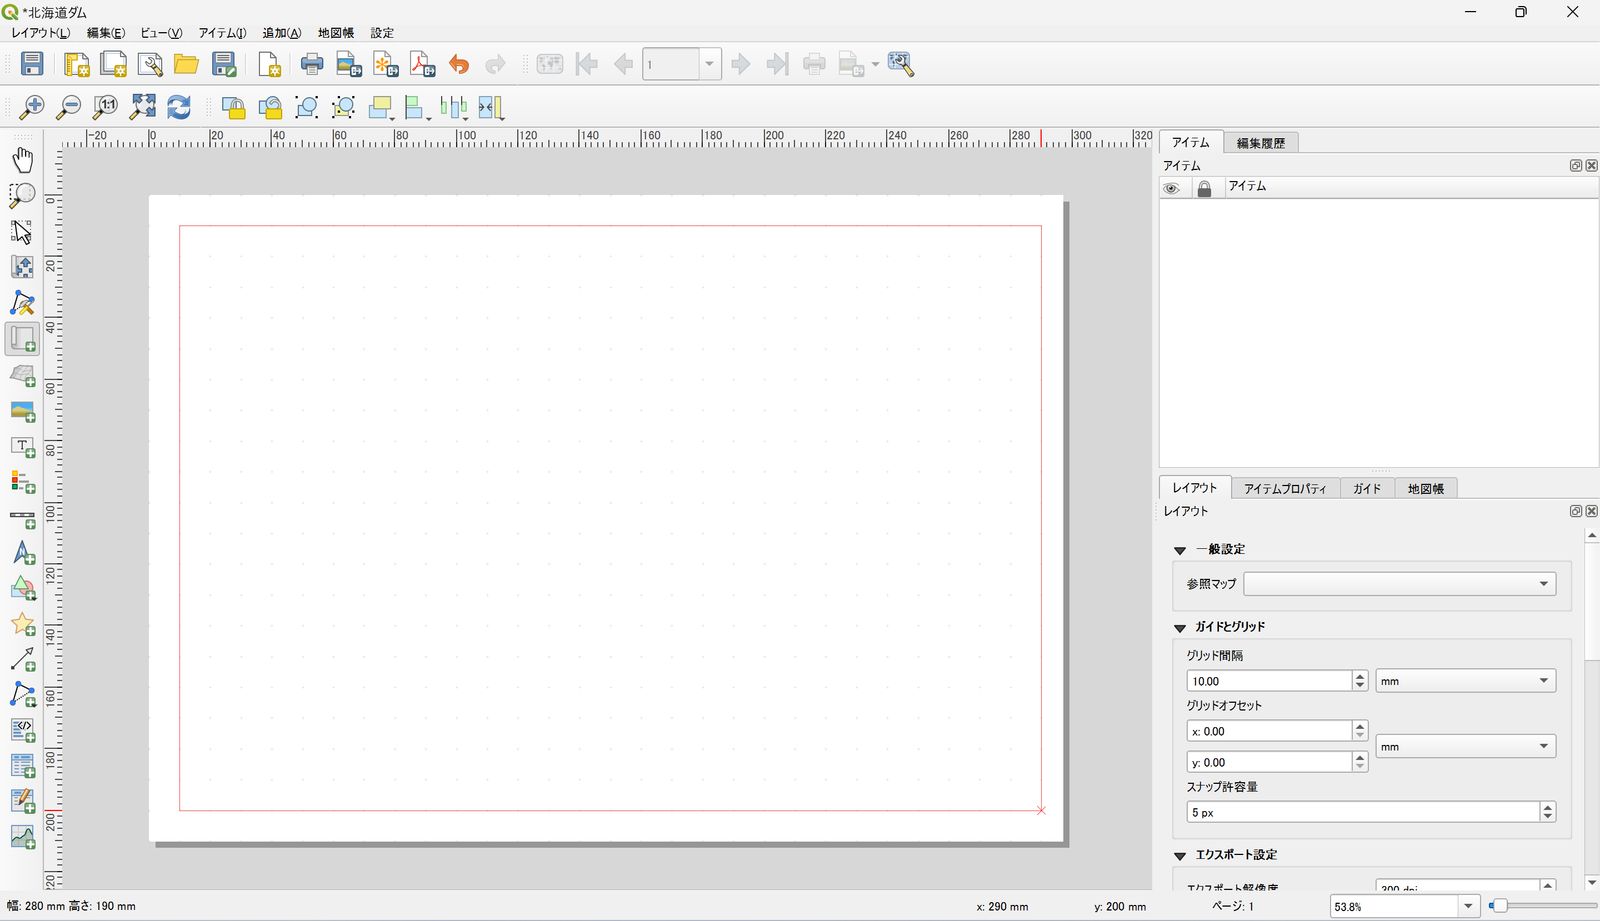Collapse the ガイドとグリッド section

(1180, 627)
